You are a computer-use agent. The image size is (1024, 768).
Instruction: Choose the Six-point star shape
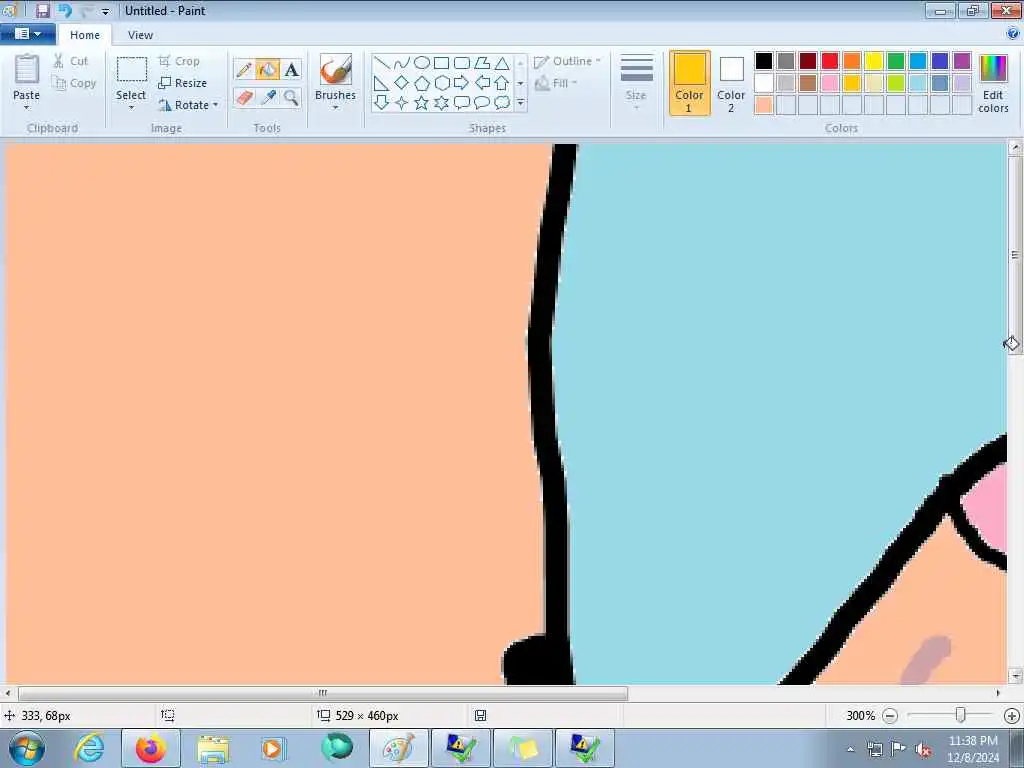[441, 103]
